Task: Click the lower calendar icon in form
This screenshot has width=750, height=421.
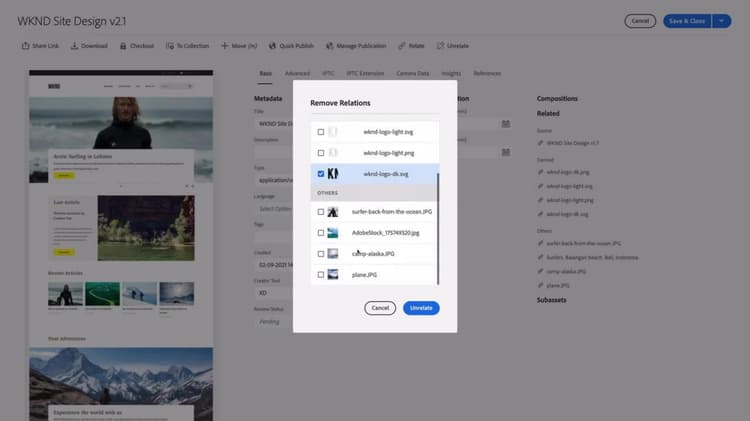Action: [x=506, y=152]
